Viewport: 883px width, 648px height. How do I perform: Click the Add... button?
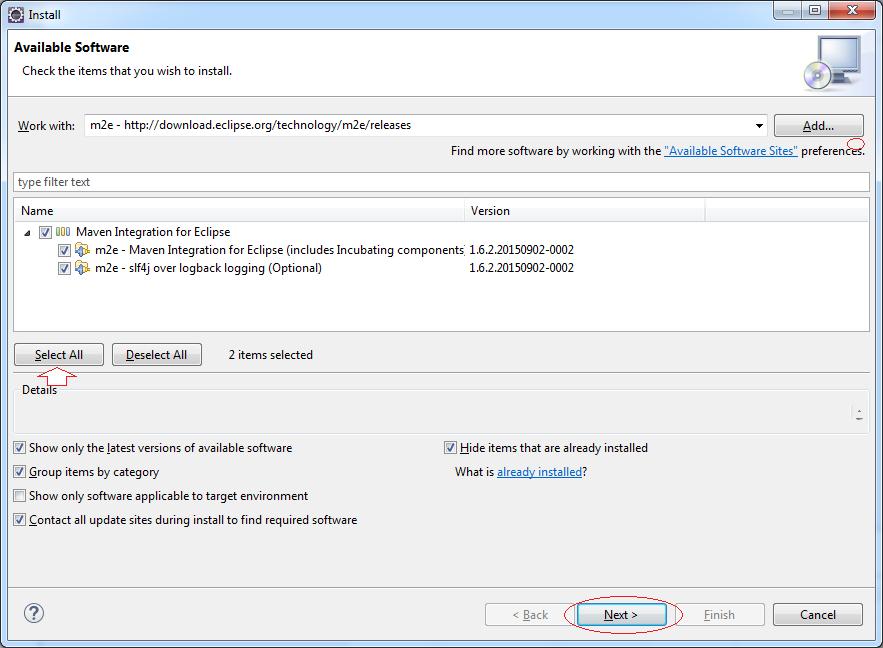click(818, 126)
